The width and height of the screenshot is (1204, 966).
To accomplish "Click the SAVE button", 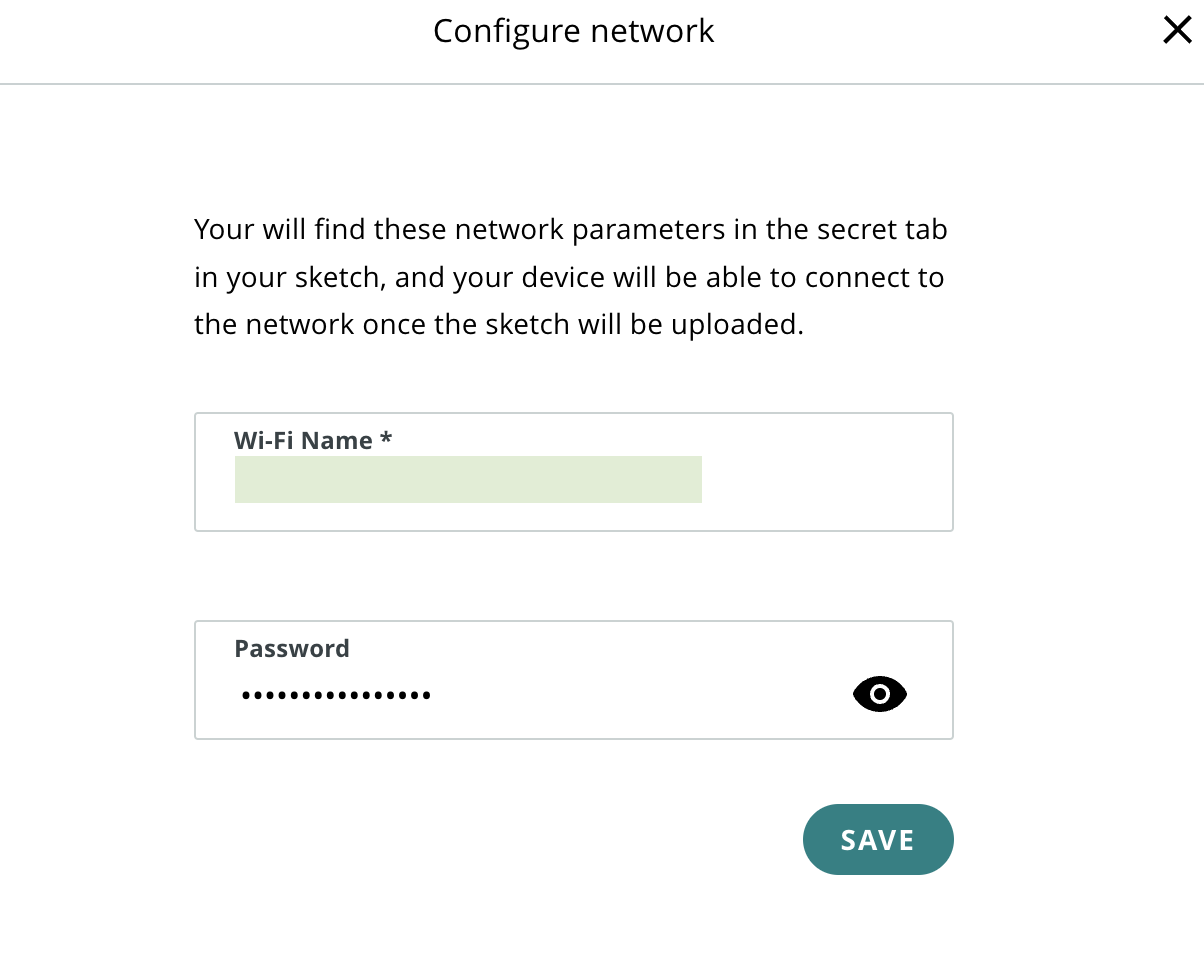I will click(878, 840).
